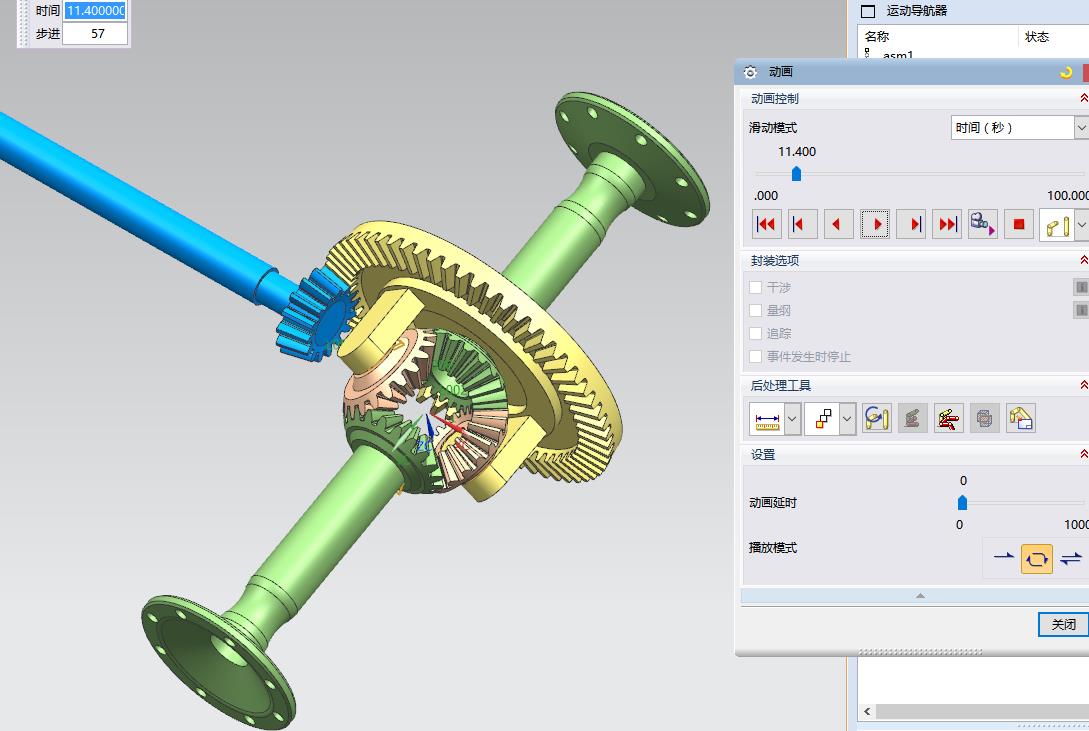Select the measure distance ruler tool

(x=767, y=419)
